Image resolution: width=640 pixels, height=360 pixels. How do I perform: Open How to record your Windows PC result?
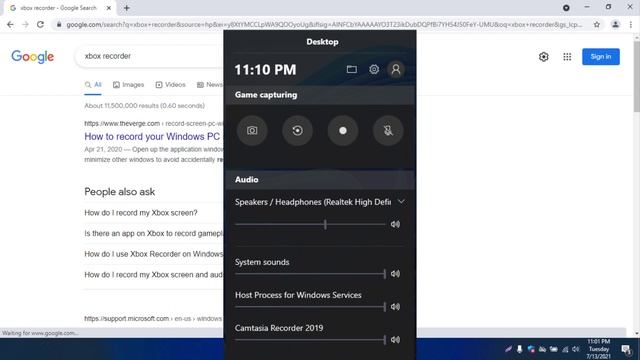pyautogui.click(x=152, y=136)
